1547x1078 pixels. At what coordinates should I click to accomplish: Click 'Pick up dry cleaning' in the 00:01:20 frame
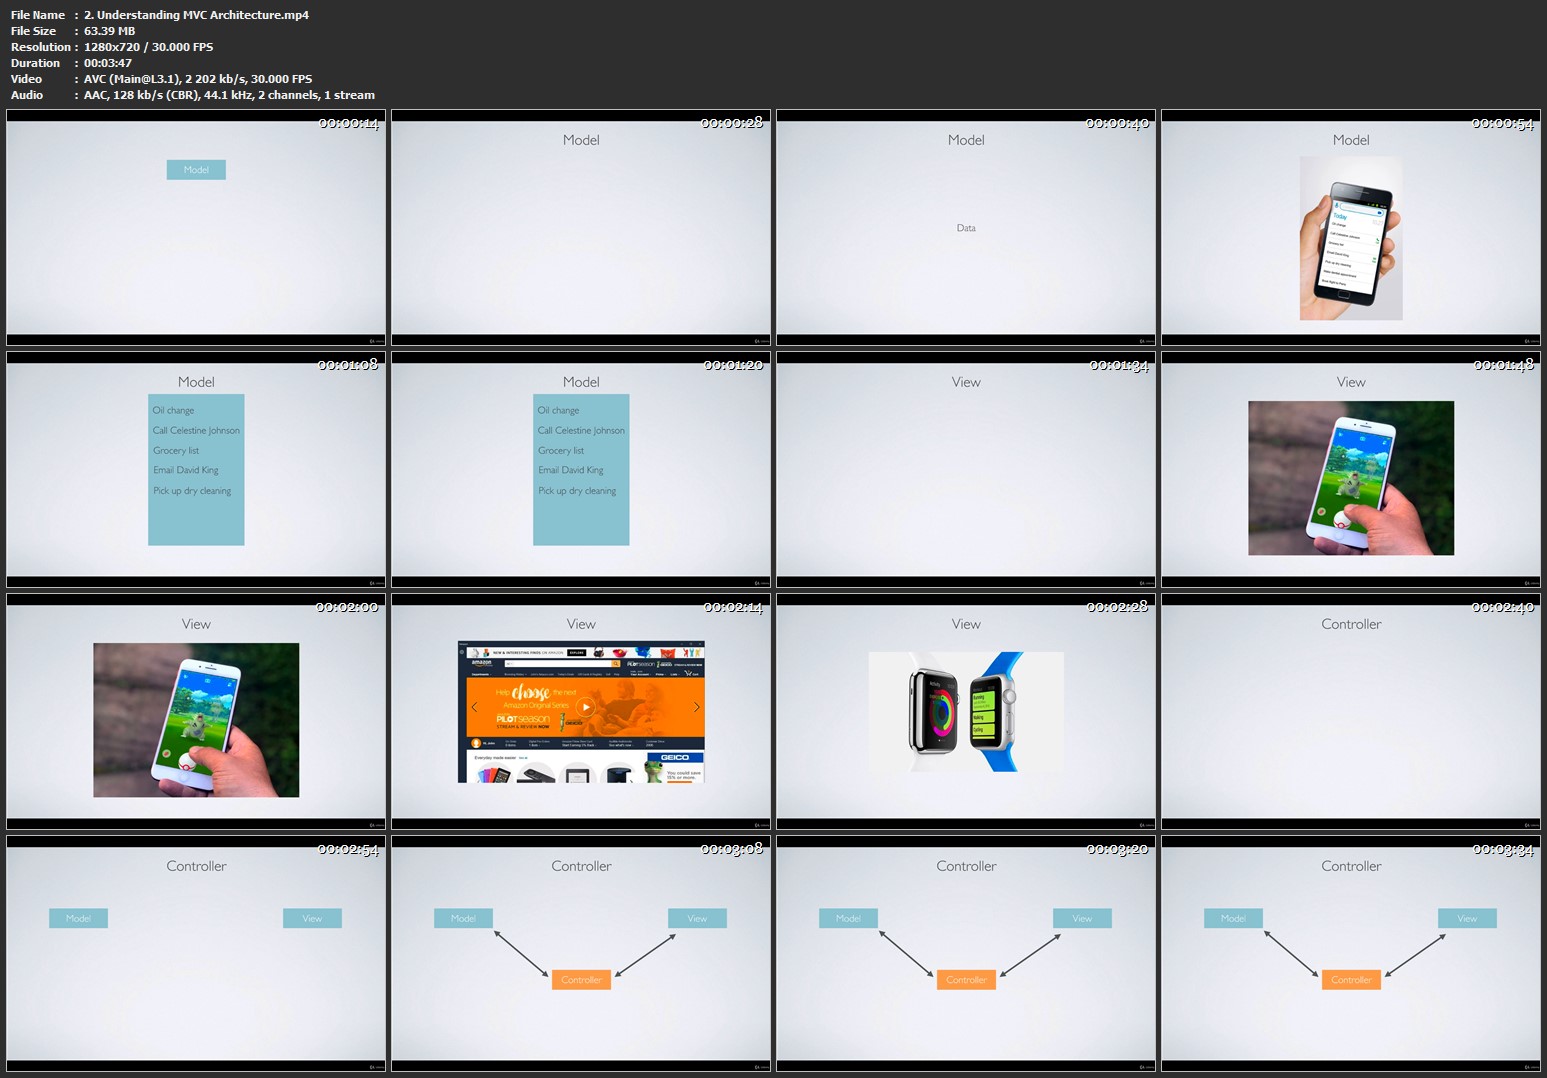(x=577, y=491)
